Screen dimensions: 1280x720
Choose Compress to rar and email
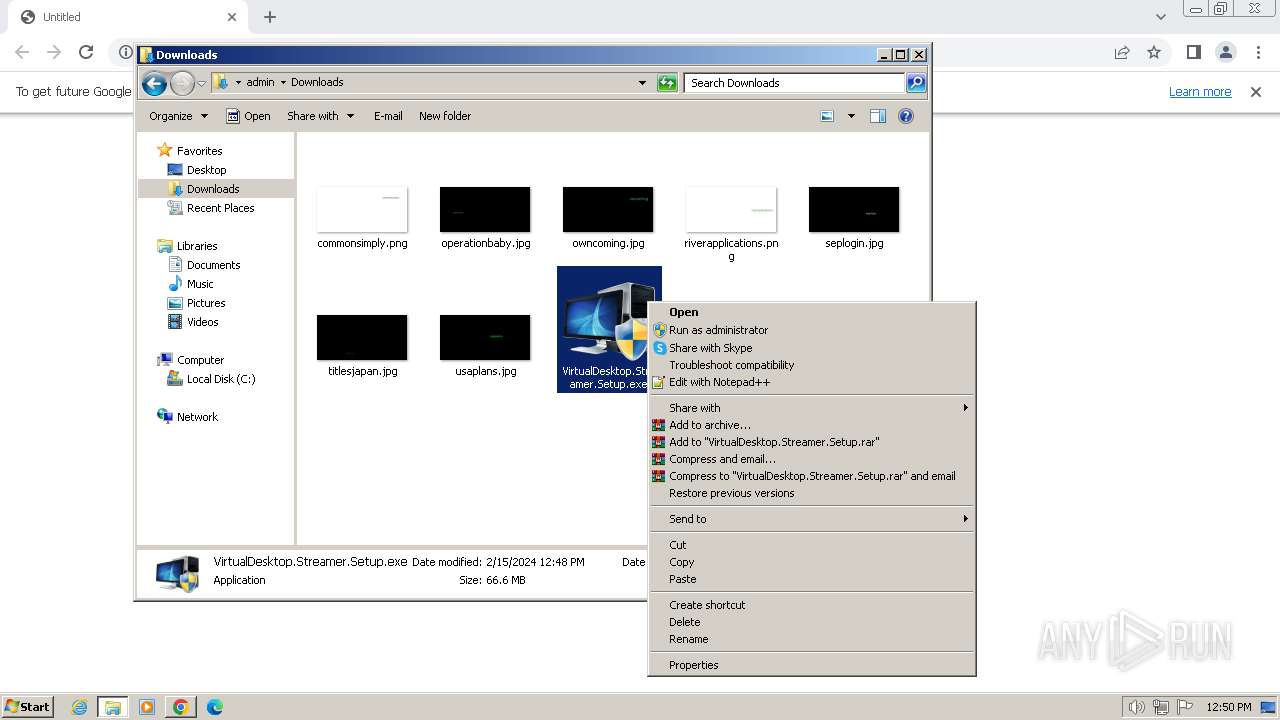click(x=812, y=476)
